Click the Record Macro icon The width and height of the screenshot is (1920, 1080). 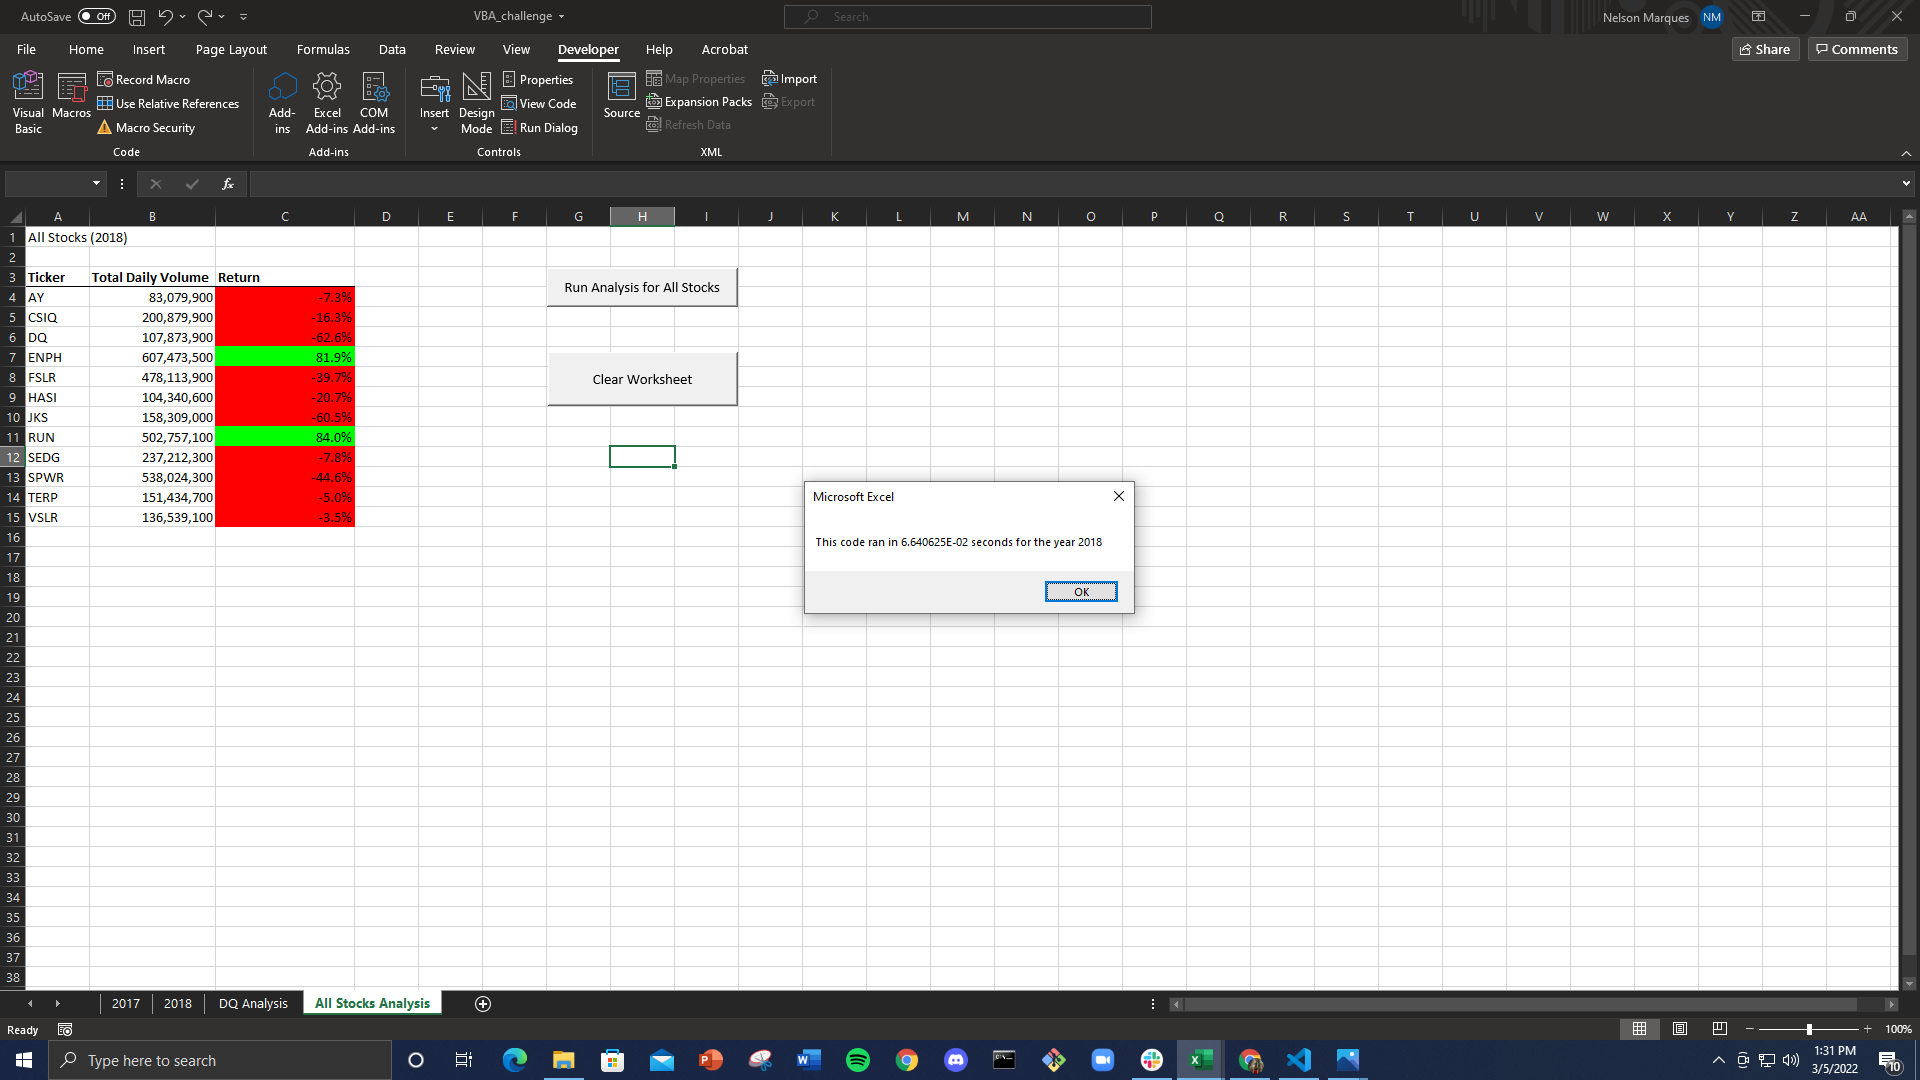[x=105, y=79]
